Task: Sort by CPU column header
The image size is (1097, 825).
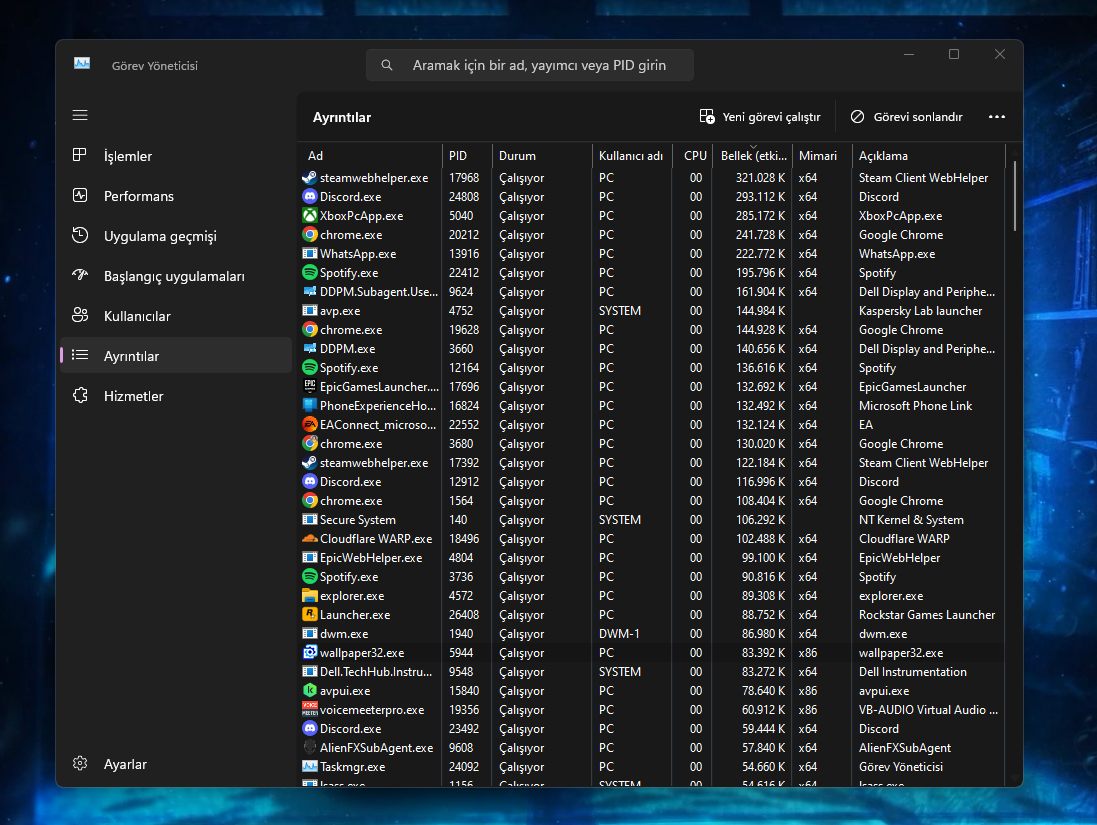Action: click(x=695, y=156)
